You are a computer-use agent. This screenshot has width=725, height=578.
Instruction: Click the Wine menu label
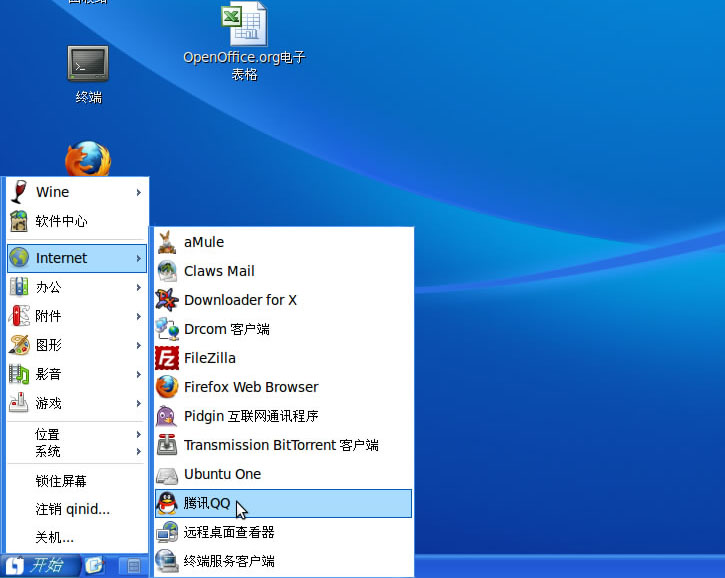pos(53,192)
